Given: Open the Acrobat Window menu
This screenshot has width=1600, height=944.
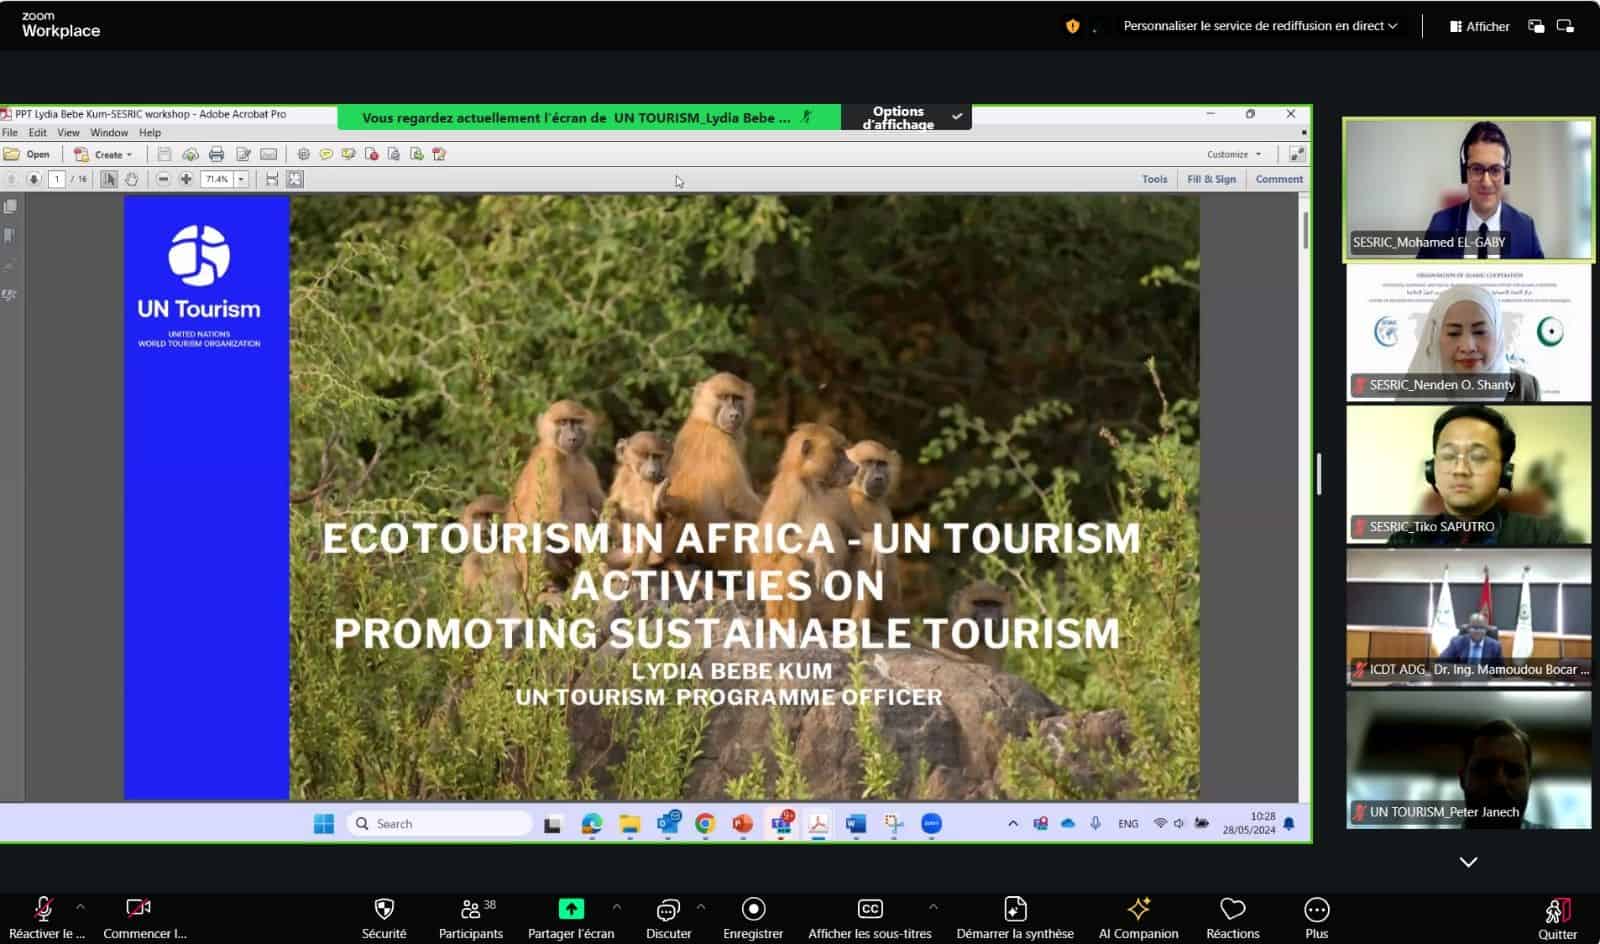Looking at the screenshot, I should point(109,133).
